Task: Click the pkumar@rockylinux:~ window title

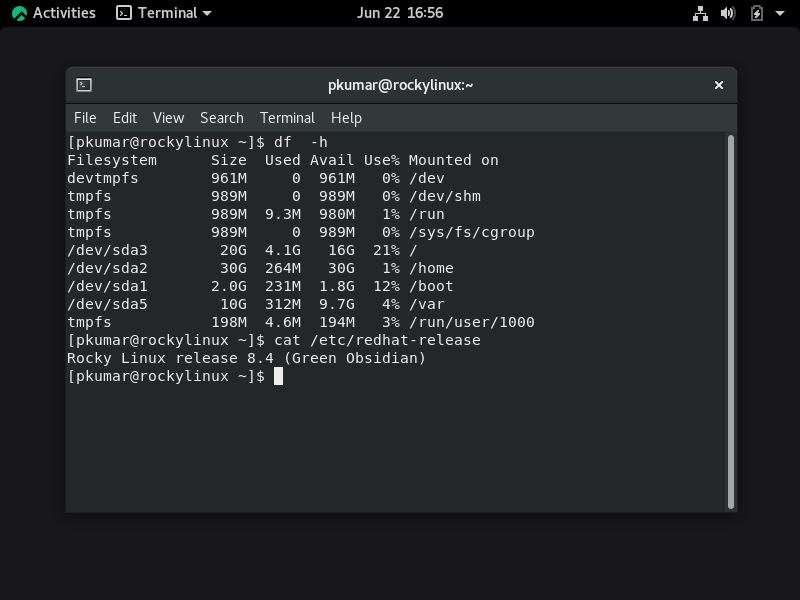Action: click(400, 85)
